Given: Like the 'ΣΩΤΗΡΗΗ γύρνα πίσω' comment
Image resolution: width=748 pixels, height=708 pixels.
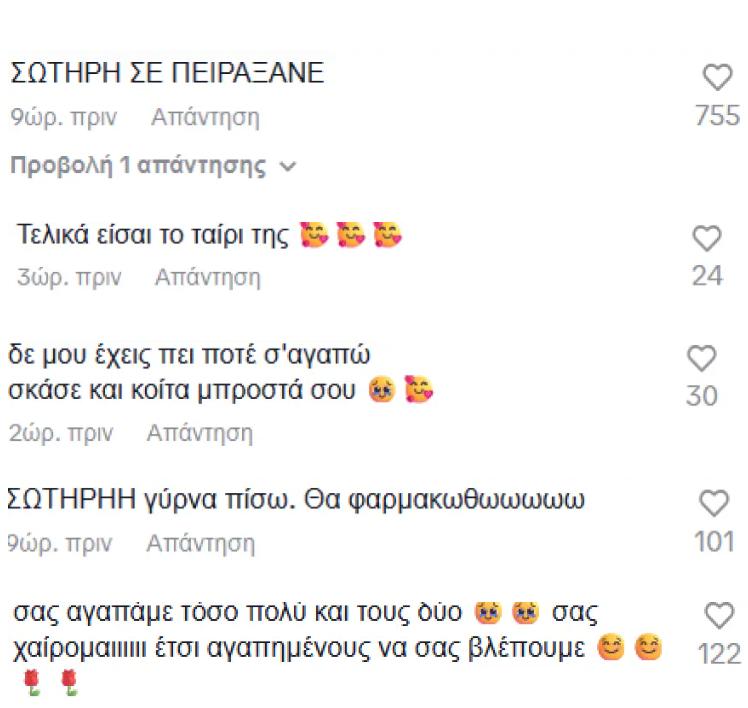Looking at the screenshot, I should (714, 503).
